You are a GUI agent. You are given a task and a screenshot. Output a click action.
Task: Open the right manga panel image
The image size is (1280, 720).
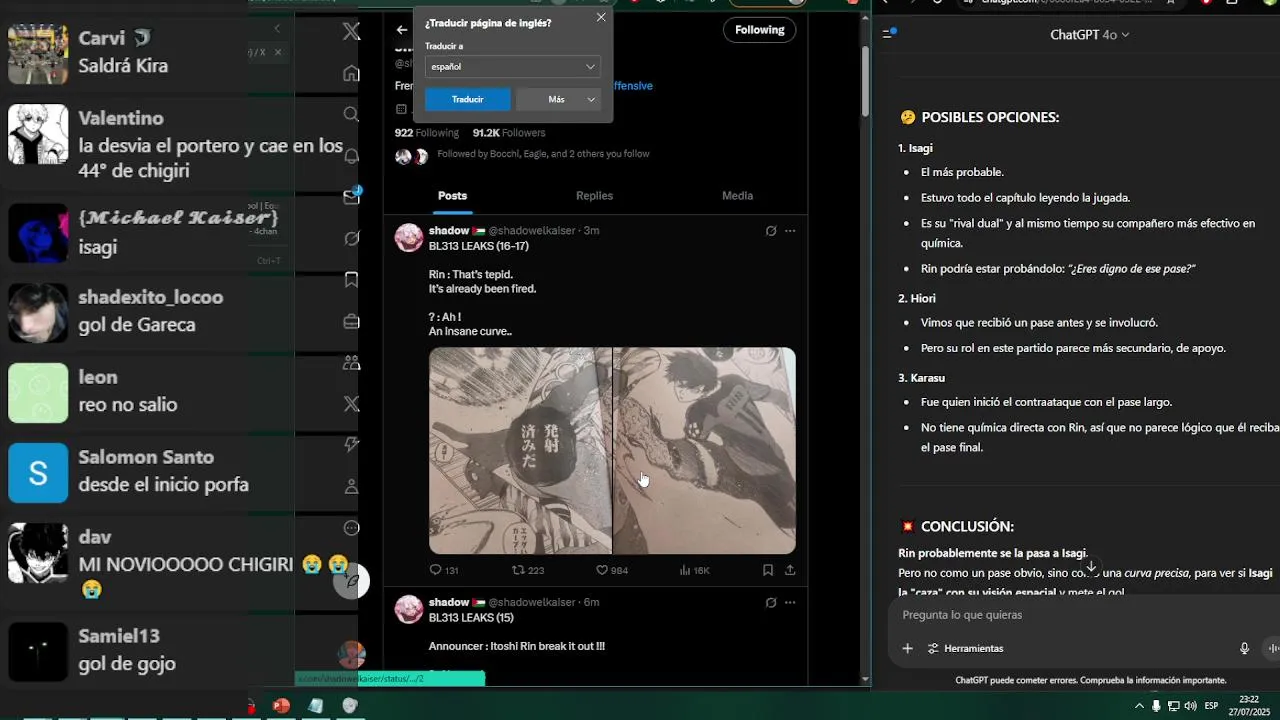click(x=704, y=451)
